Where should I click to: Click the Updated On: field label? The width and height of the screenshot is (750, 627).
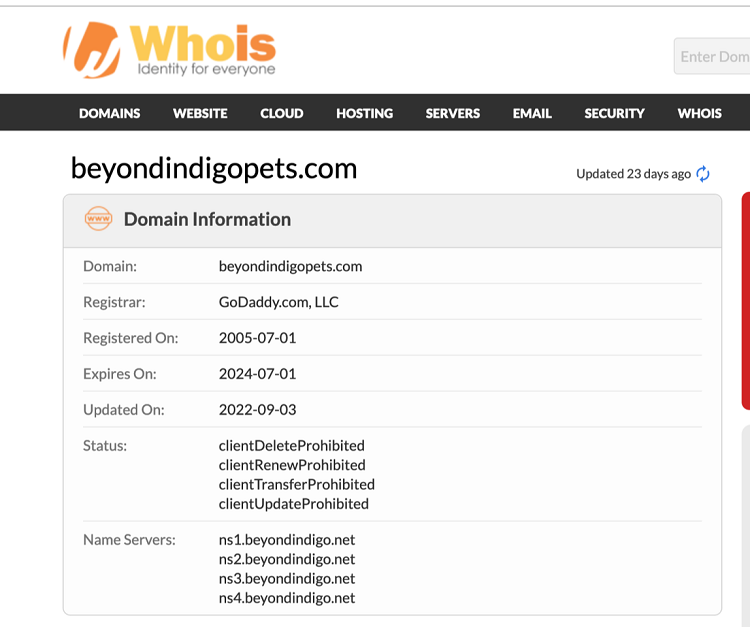(123, 409)
